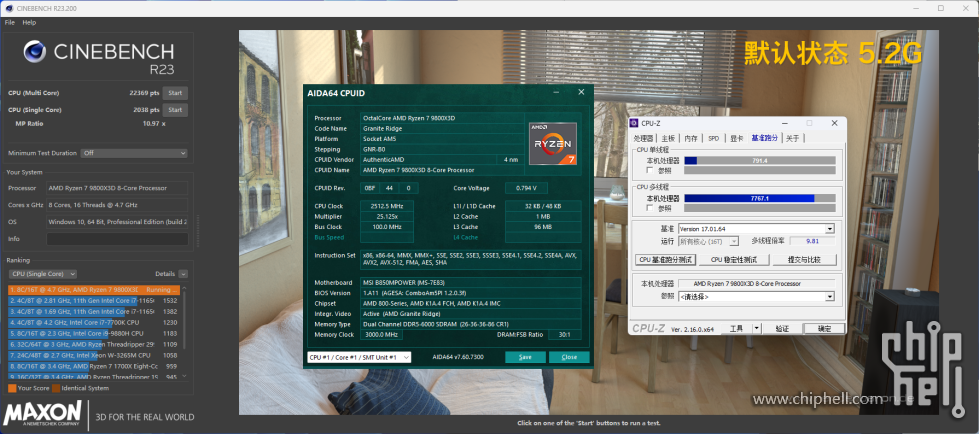Click the CPU-Z title bar icon
Screen dimensions: 979x434
[634, 123]
